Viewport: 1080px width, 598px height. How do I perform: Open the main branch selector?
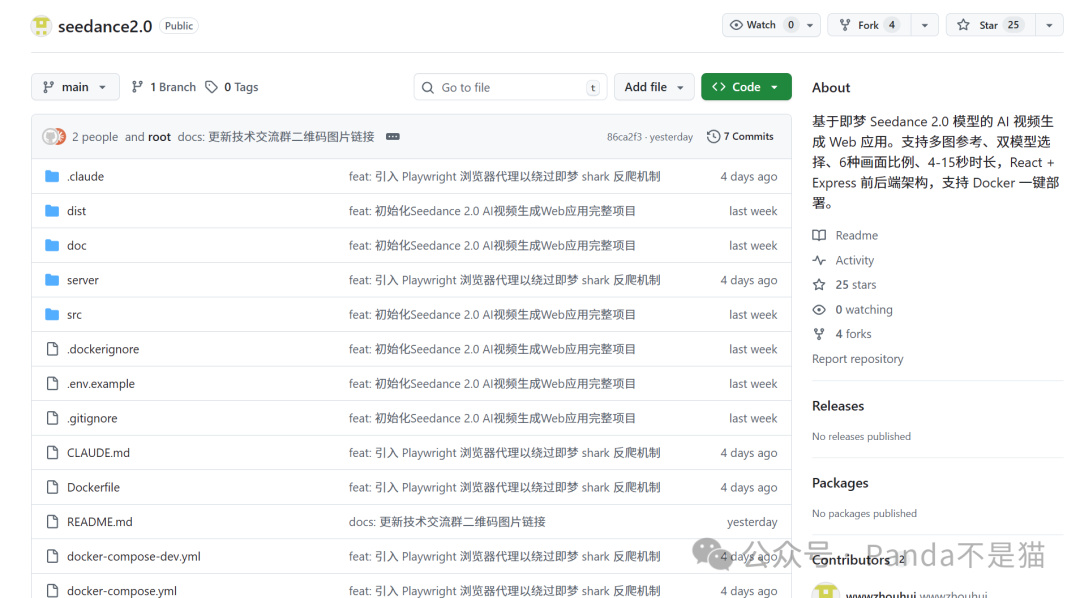pyautogui.click(x=75, y=87)
